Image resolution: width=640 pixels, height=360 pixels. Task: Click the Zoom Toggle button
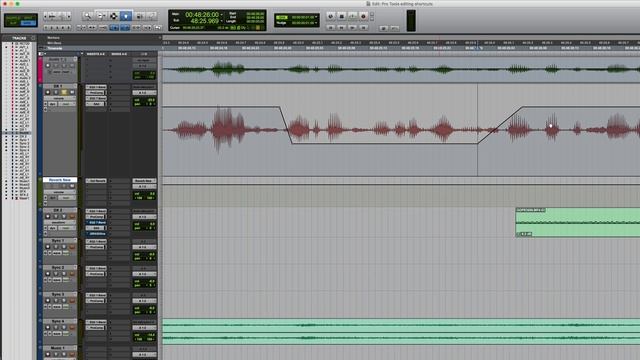pos(81,27)
